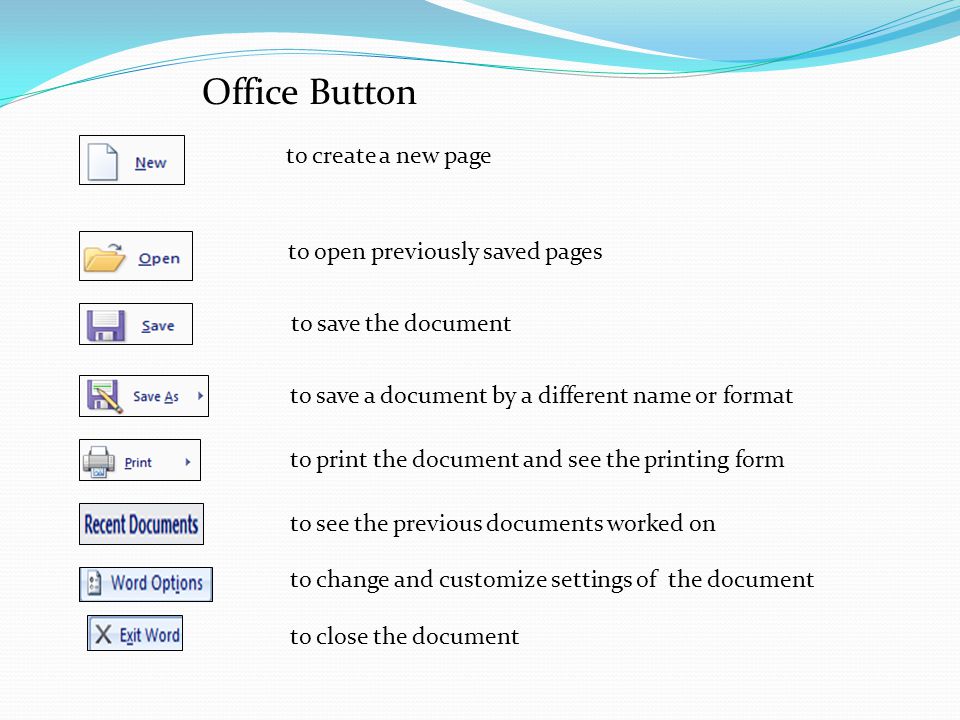Click text about different name or format
Viewport: 960px width, 720px height.
tap(541, 396)
